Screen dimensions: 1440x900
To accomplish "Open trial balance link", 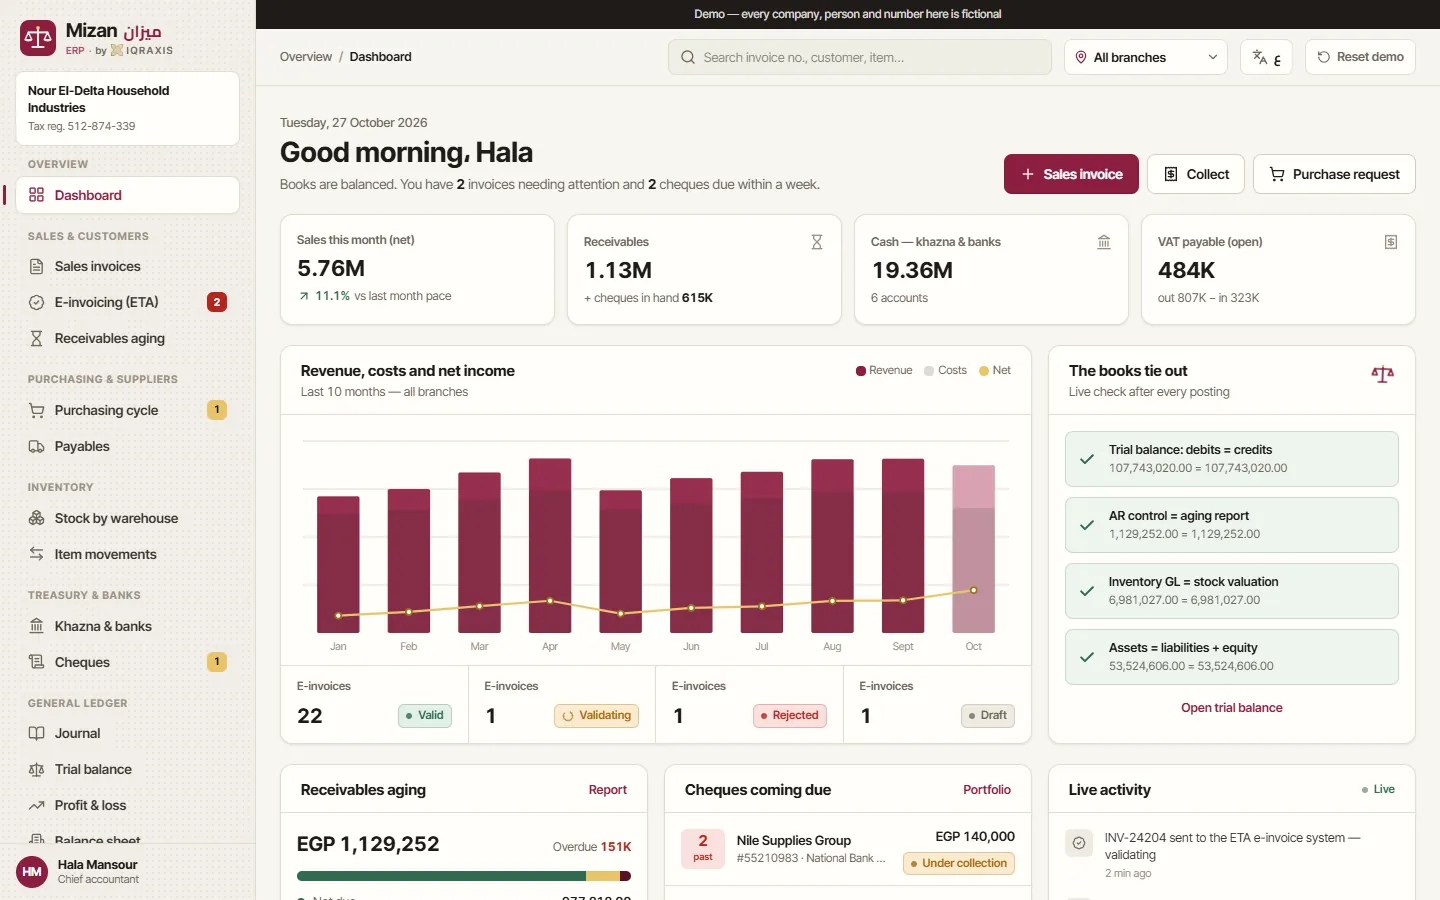I will [x=1232, y=707].
